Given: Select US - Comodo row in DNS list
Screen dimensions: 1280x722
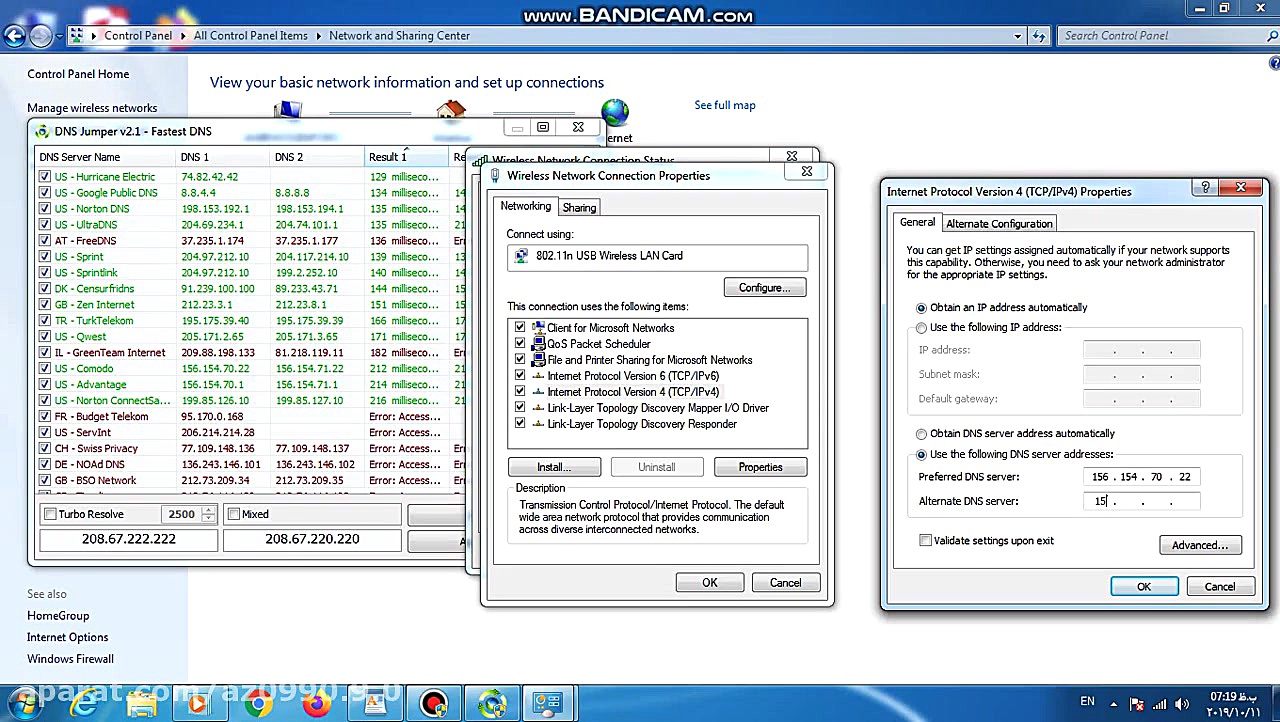Looking at the screenshot, I should point(250,369).
